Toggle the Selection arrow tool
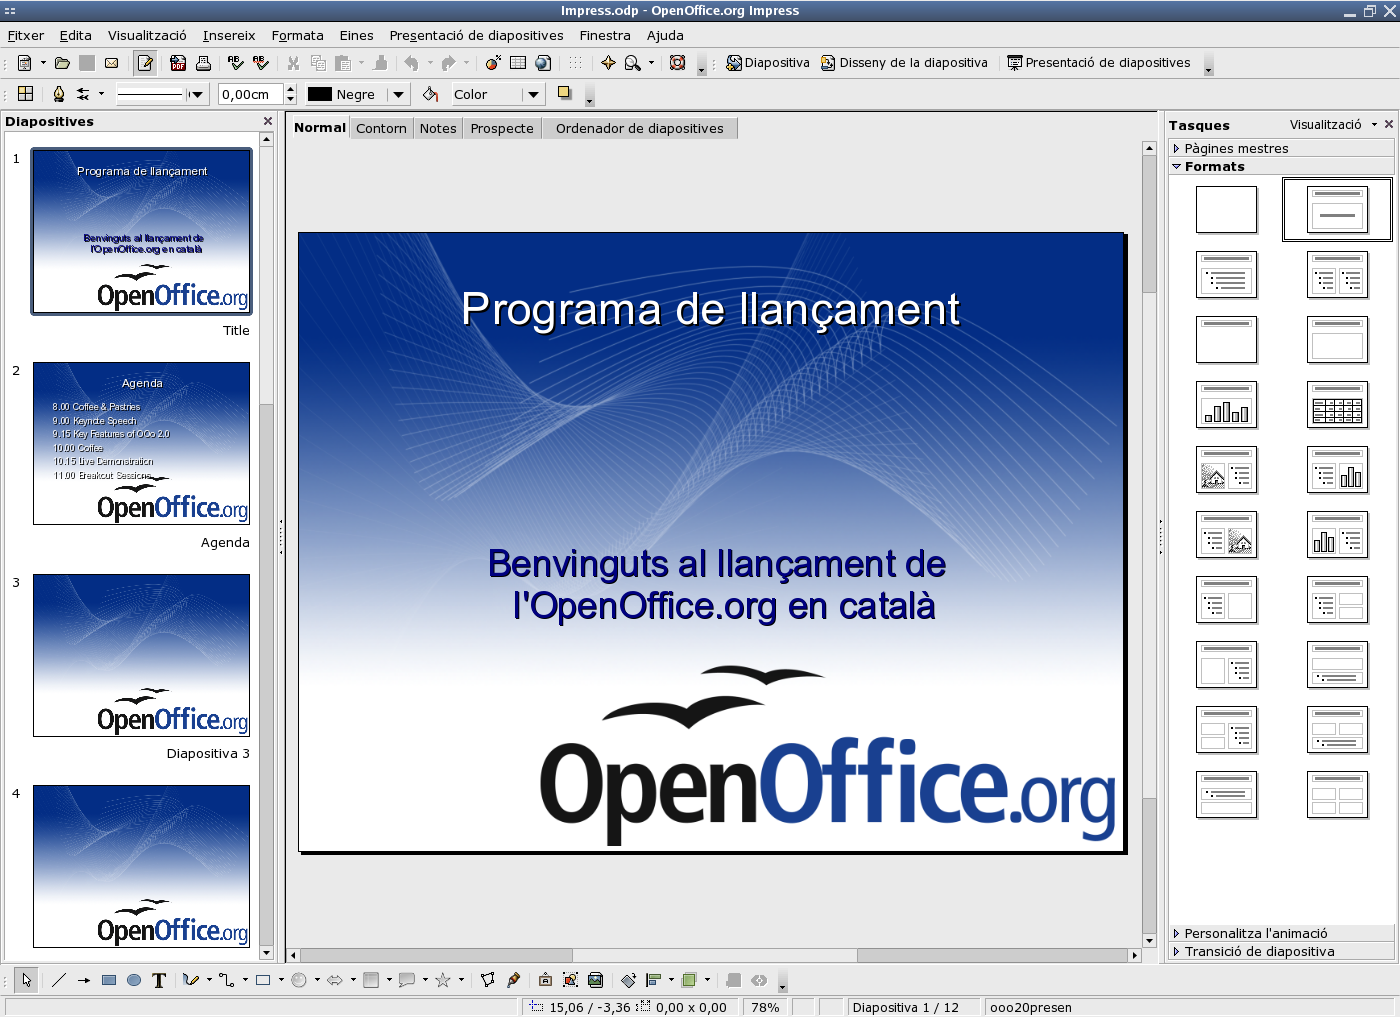 pos(27,980)
